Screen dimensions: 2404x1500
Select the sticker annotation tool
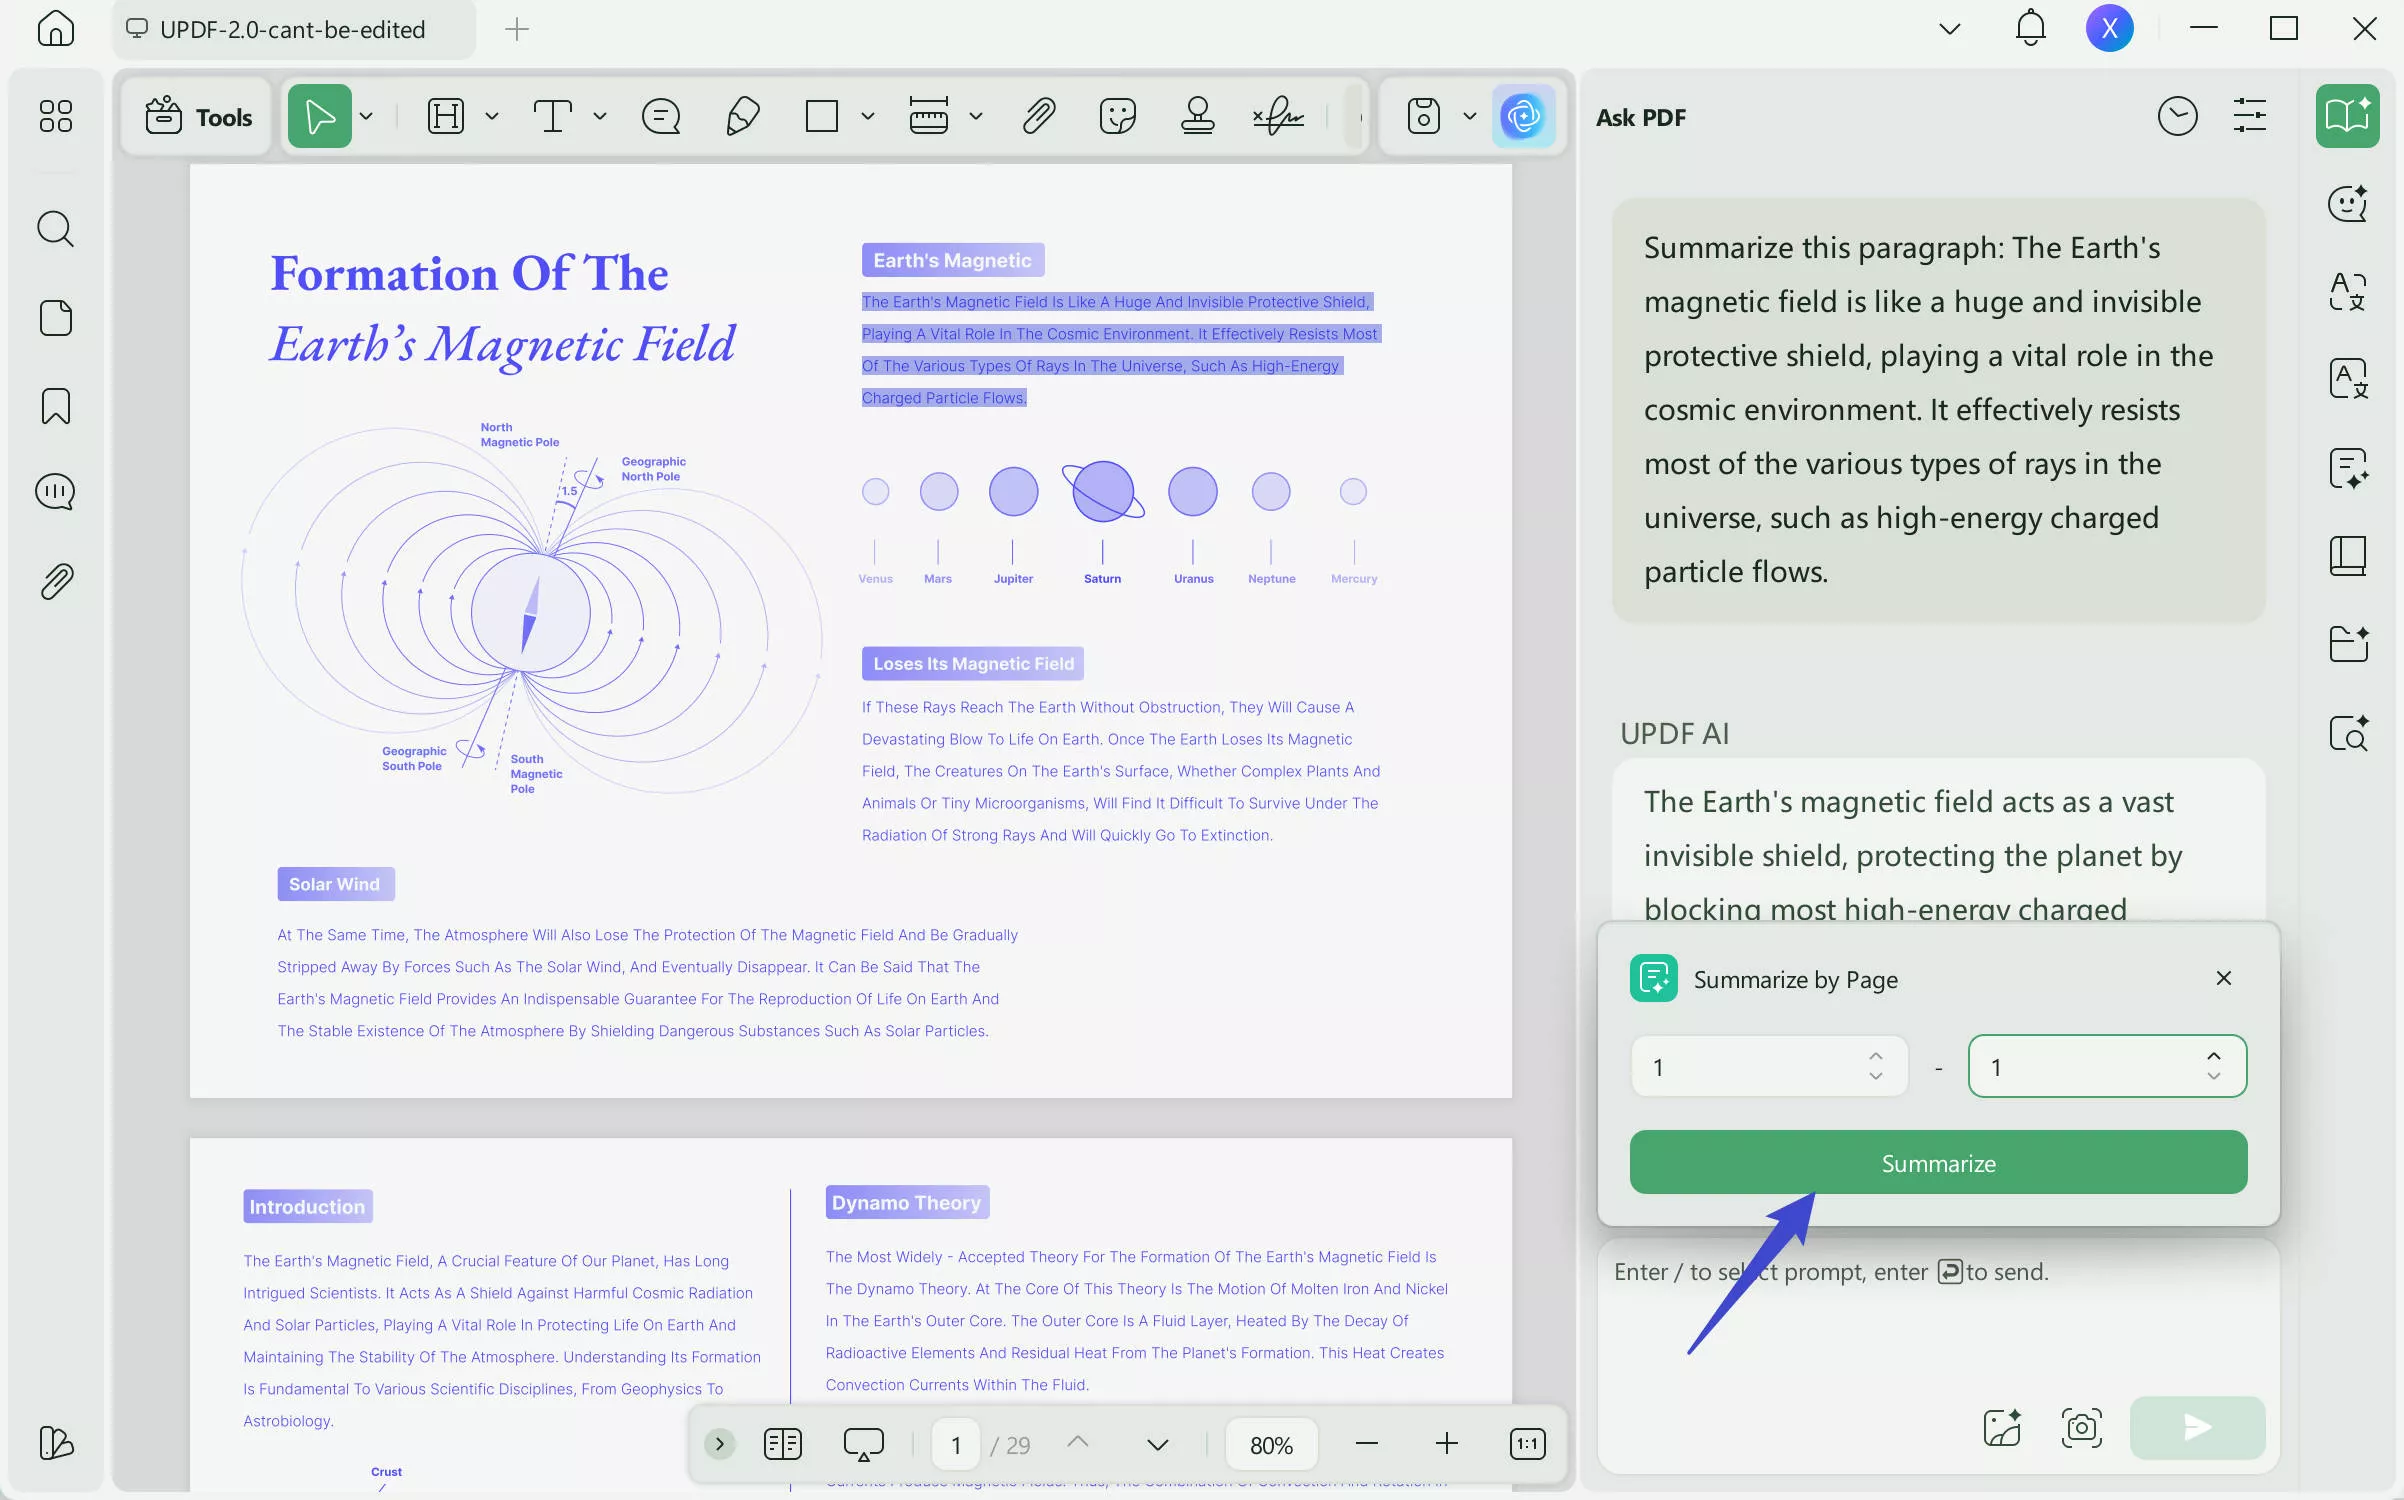coord(1118,116)
